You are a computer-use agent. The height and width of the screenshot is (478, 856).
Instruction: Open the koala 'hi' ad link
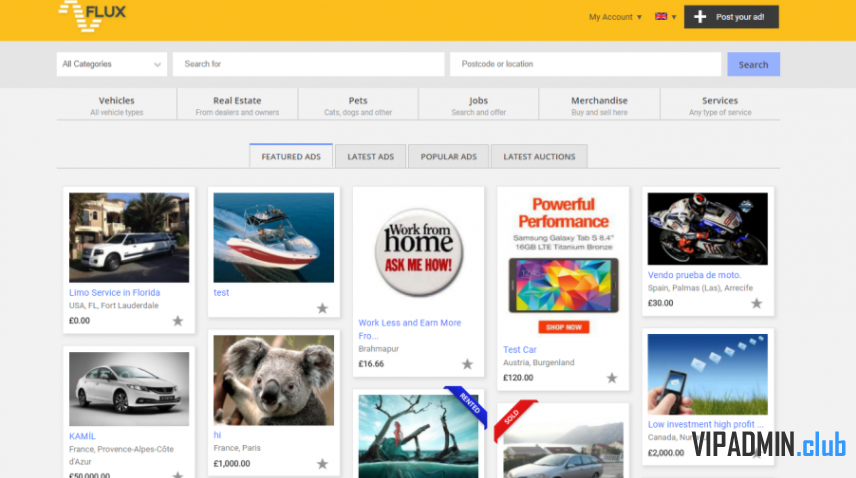[217, 435]
